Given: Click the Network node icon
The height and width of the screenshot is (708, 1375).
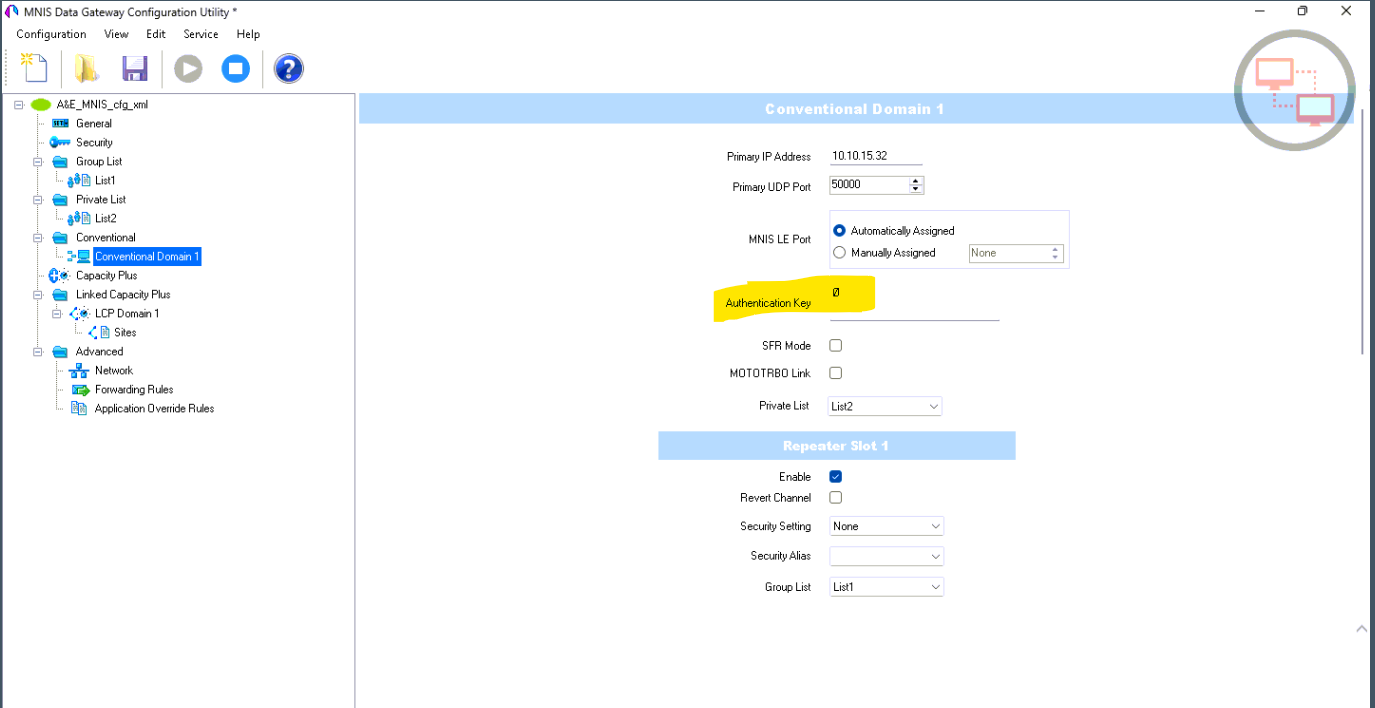Looking at the screenshot, I should pyautogui.click(x=79, y=370).
